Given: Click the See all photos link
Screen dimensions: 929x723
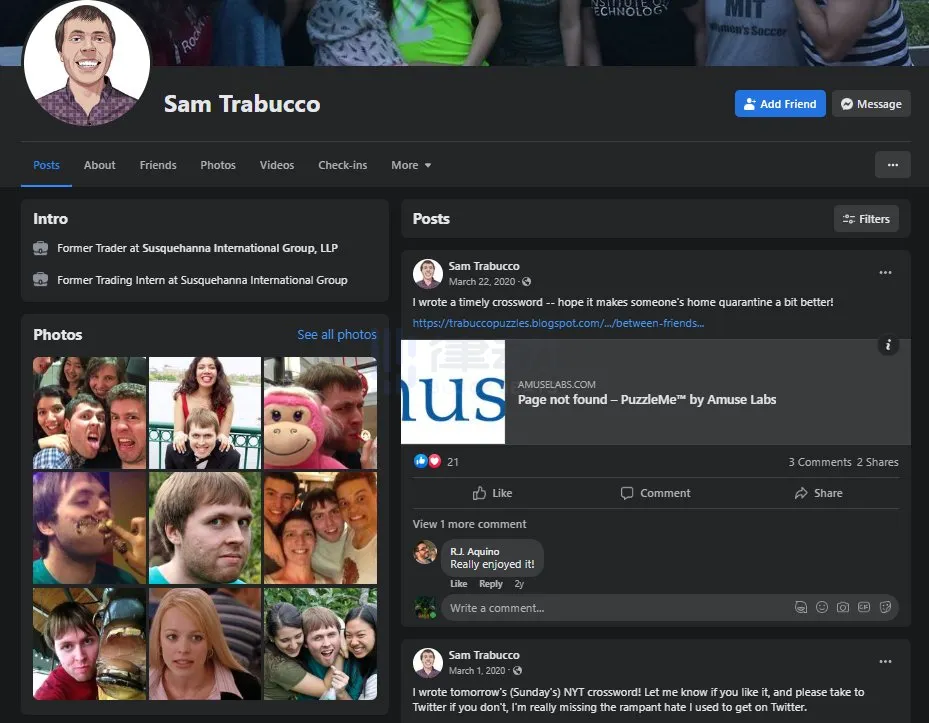Looking at the screenshot, I should [x=336, y=335].
